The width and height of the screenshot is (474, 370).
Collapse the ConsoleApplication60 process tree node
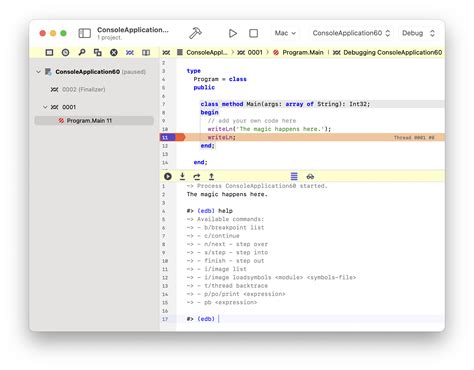click(38, 72)
